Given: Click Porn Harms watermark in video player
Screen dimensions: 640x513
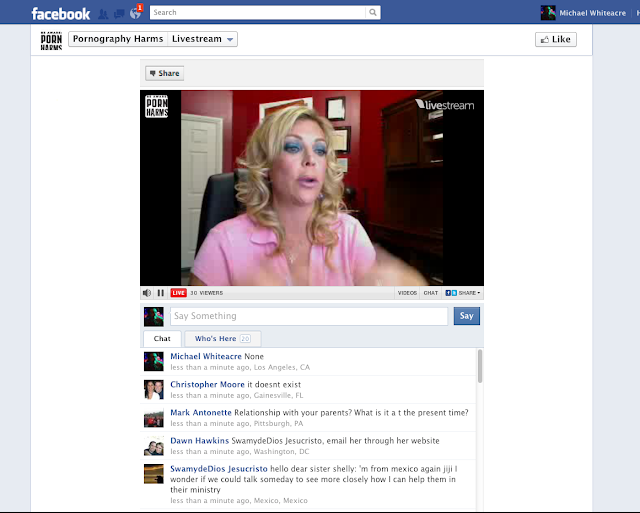Looking at the screenshot, I should click(157, 106).
